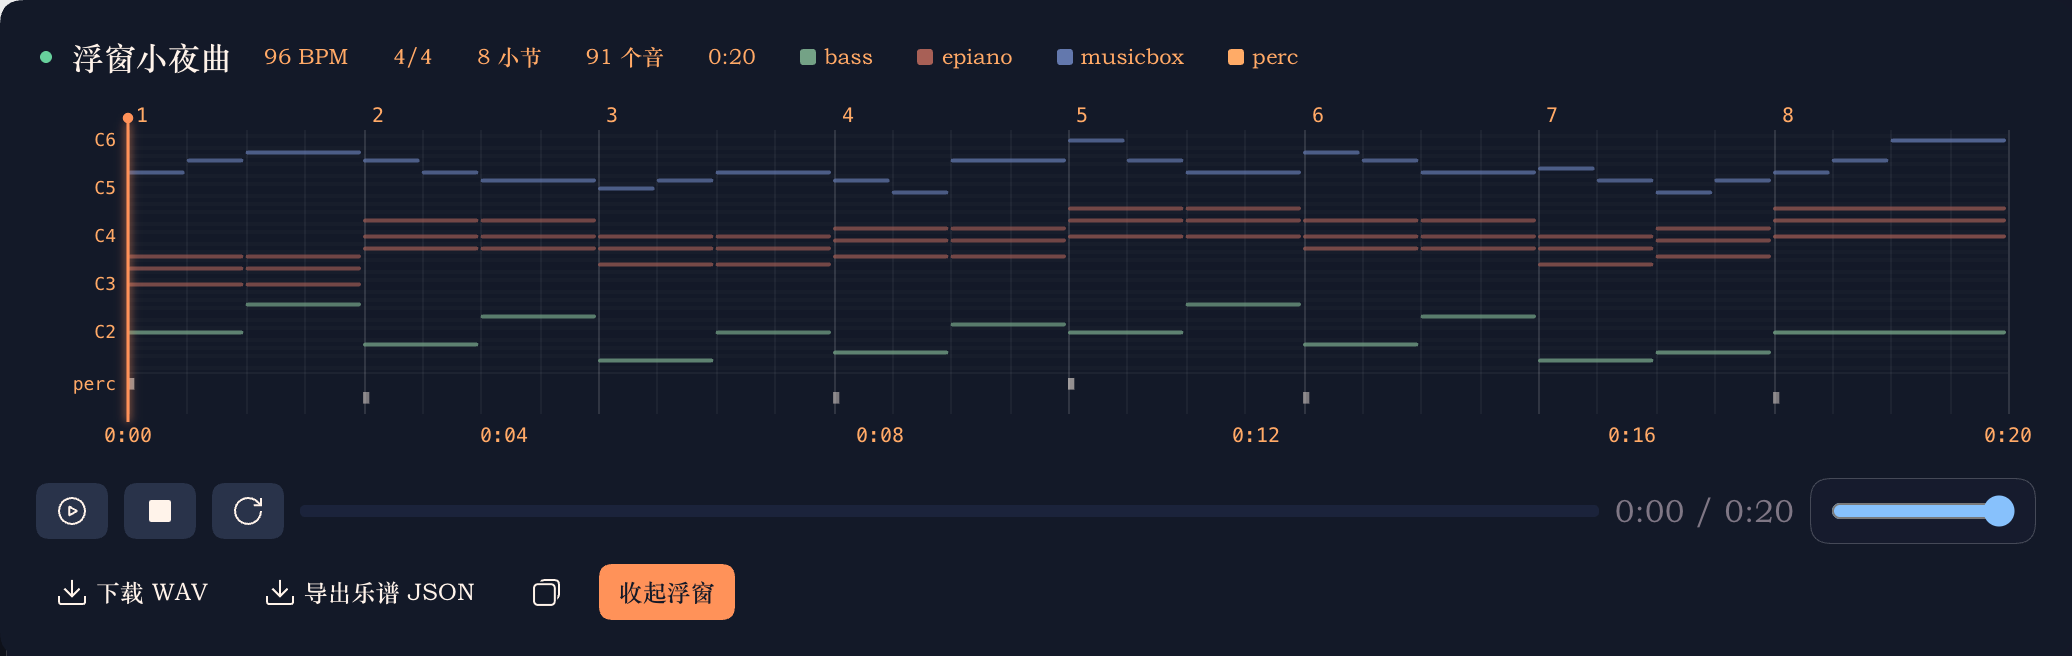Adjust the volume slider knob

click(x=1998, y=511)
